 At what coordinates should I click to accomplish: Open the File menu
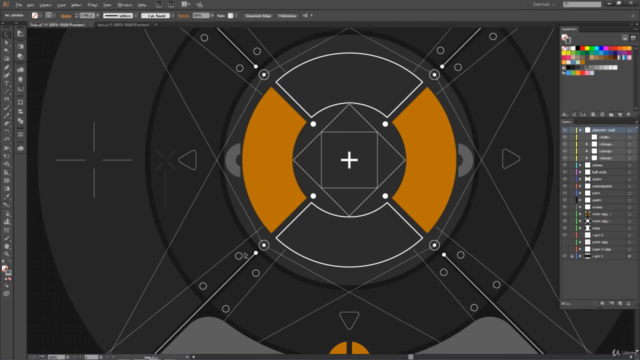tap(19, 5)
